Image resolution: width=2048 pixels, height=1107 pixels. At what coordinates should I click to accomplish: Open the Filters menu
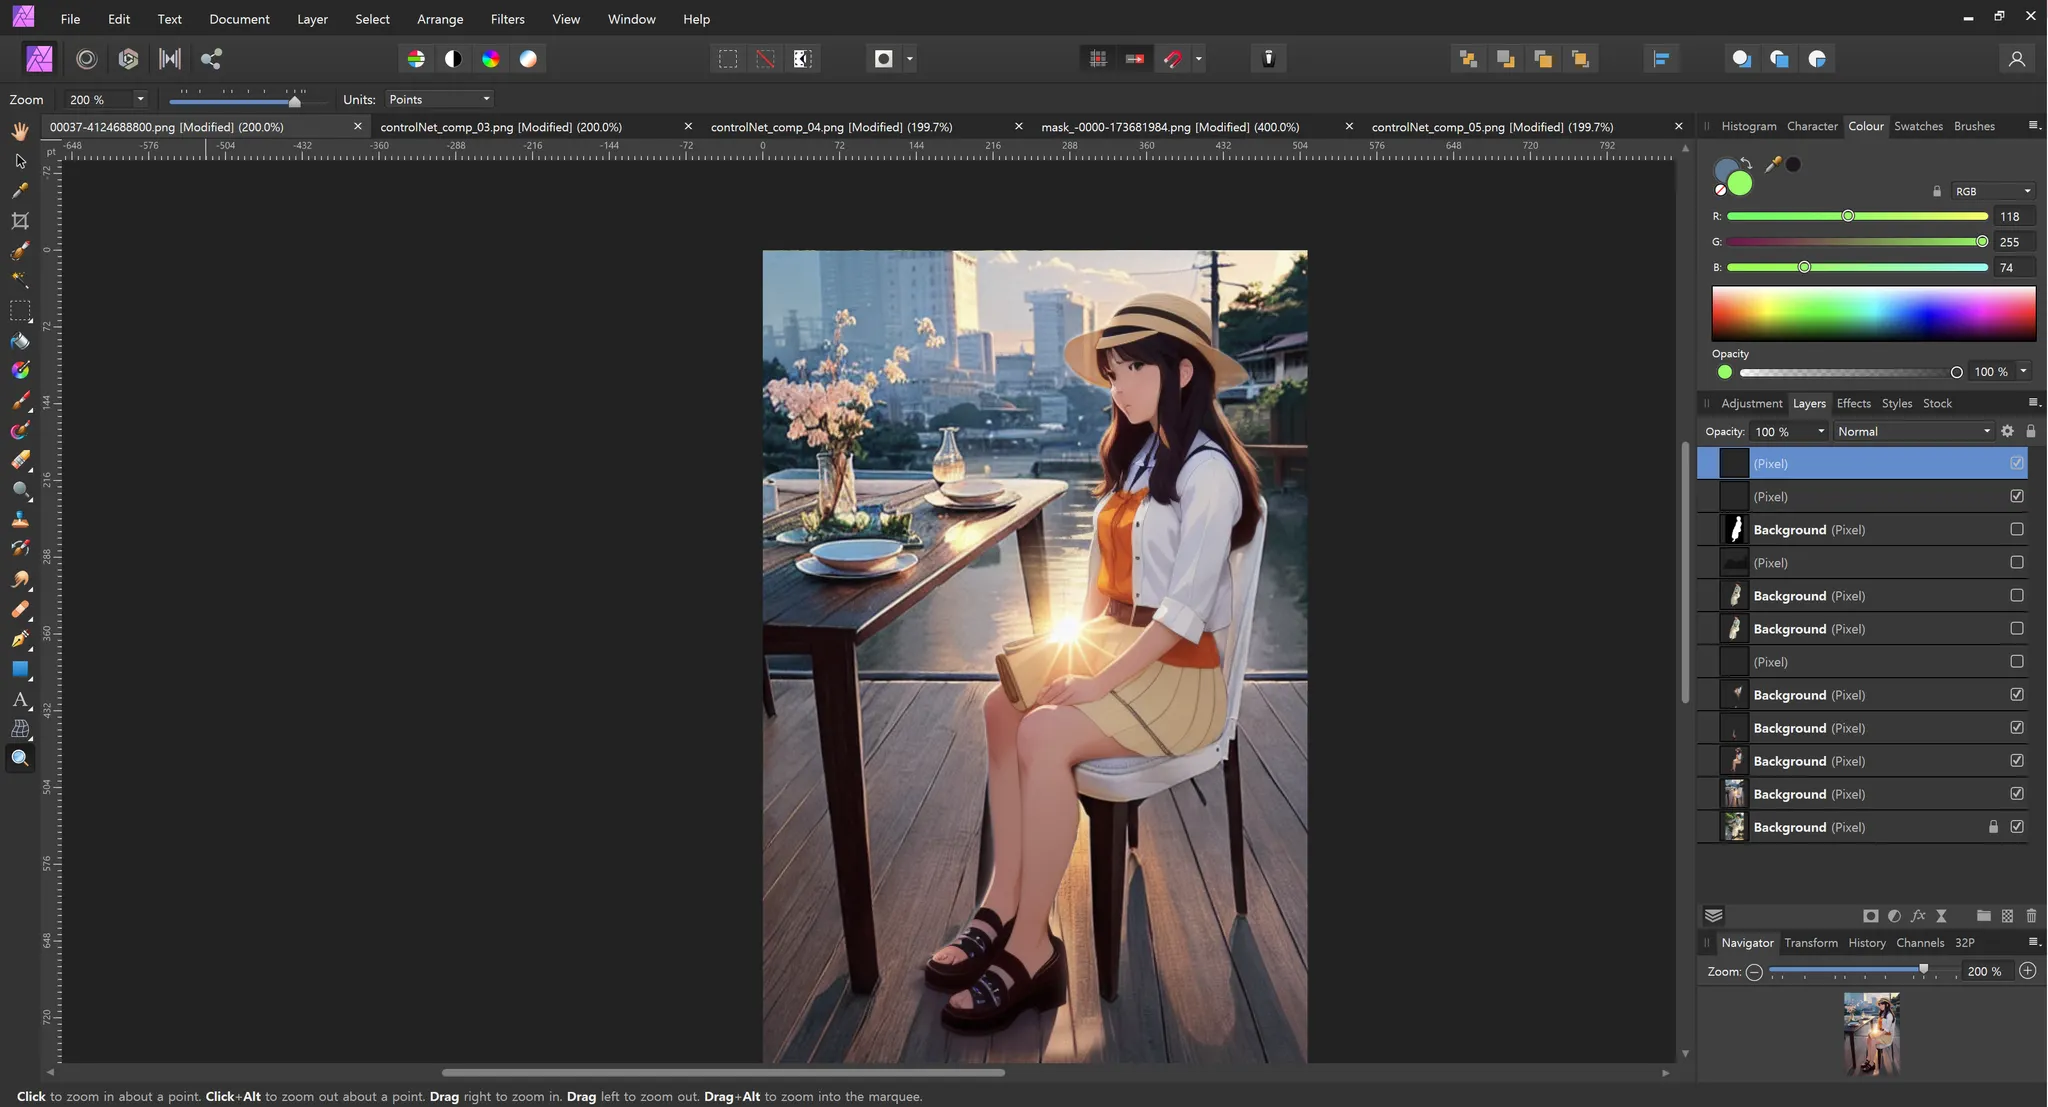coord(507,19)
